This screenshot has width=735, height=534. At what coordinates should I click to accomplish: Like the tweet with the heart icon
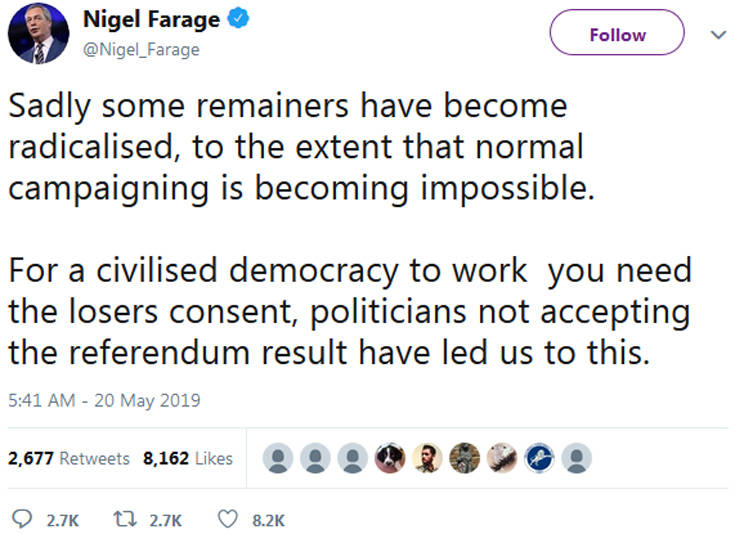[228, 520]
